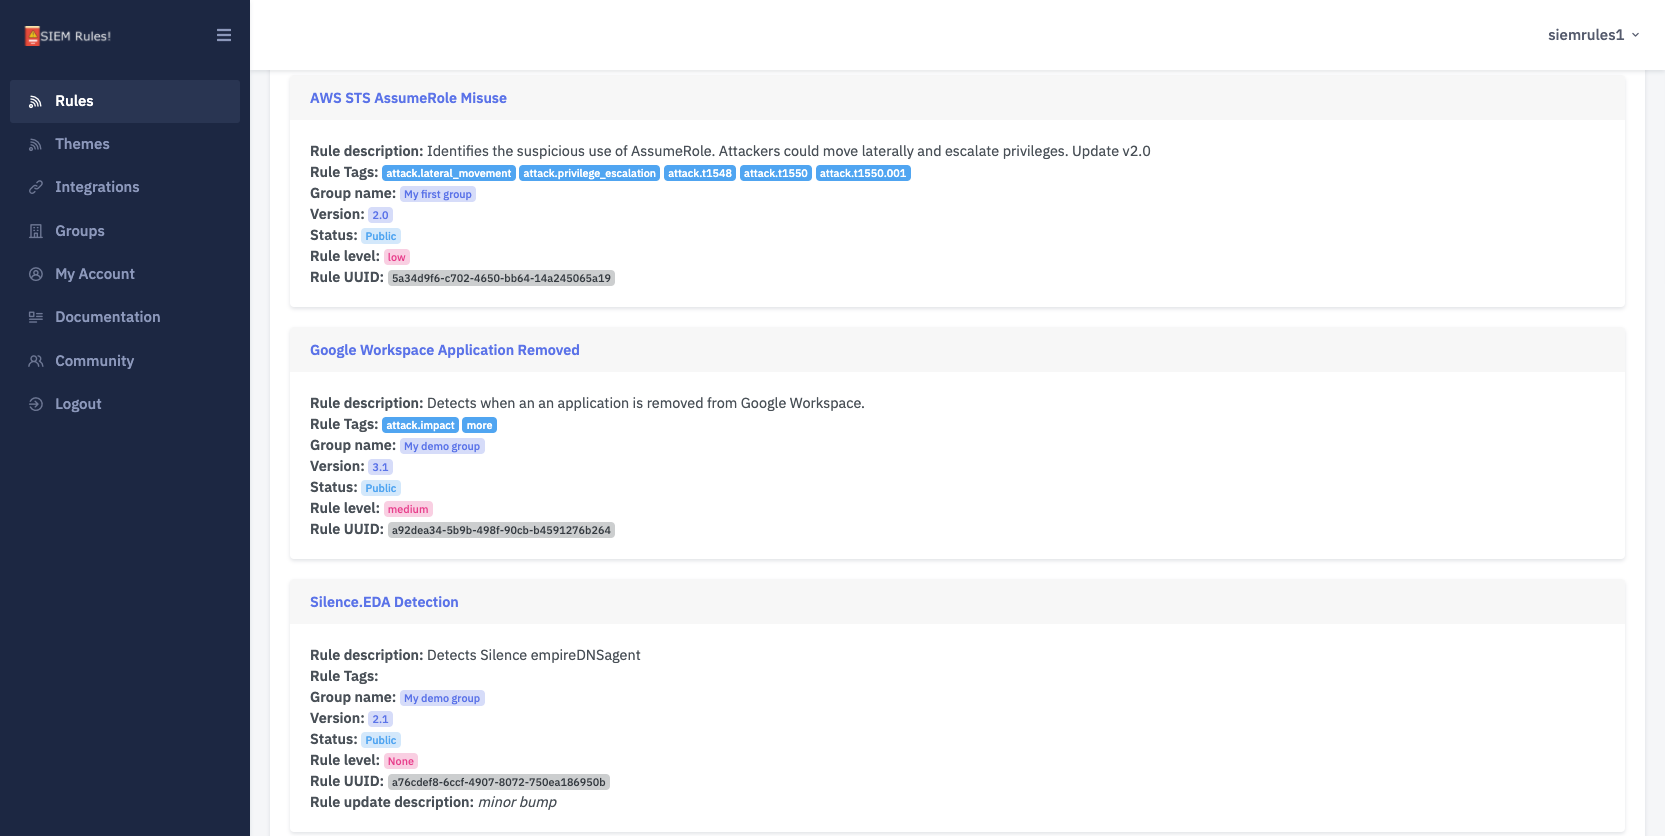Select the attack.lateral_movement tag
This screenshot has width=1665, height=836.
[x=448, y=173]
